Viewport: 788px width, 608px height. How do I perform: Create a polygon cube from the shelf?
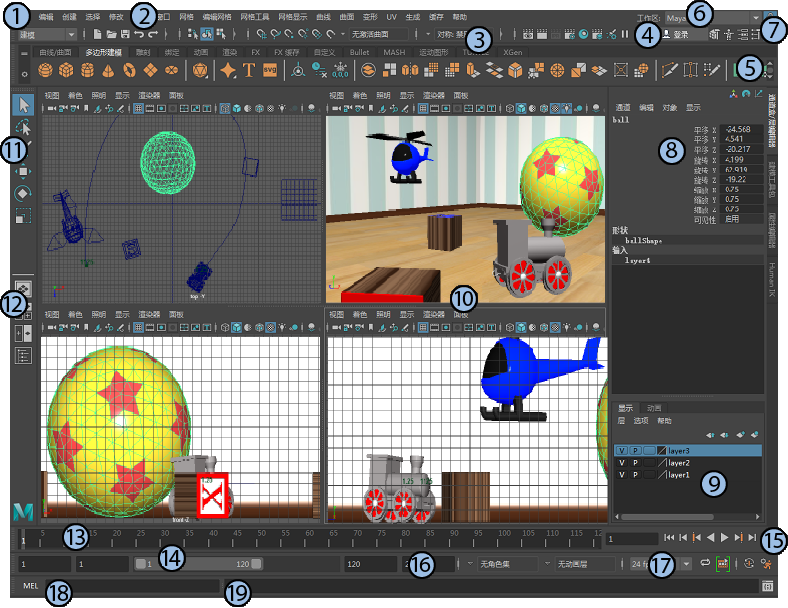(66, 70)
